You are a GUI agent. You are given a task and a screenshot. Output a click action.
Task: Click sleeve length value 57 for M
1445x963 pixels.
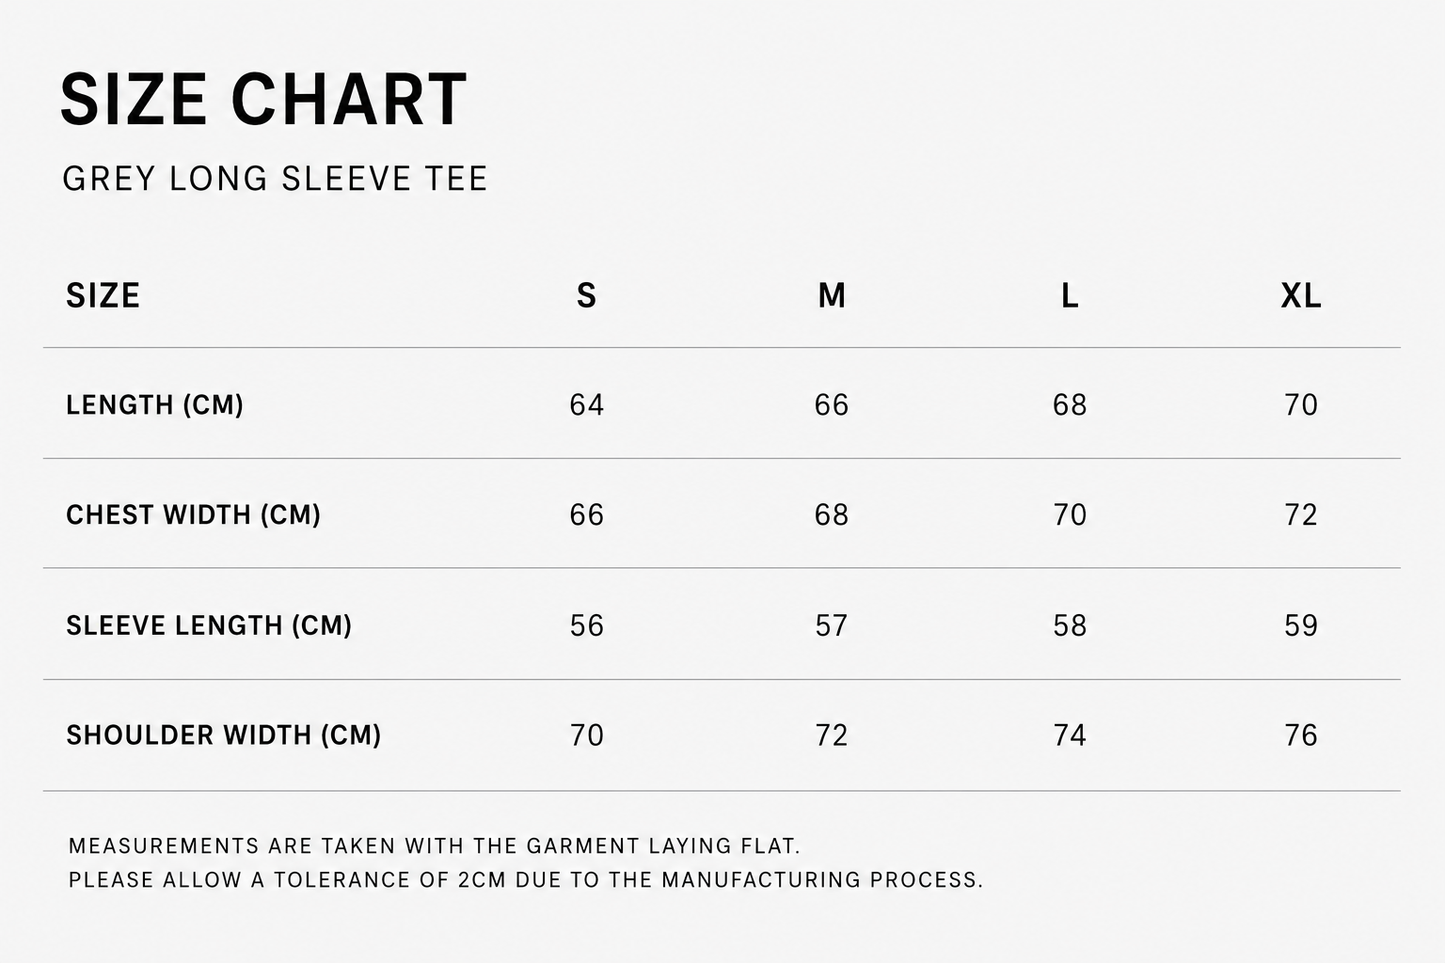[832, 626]
